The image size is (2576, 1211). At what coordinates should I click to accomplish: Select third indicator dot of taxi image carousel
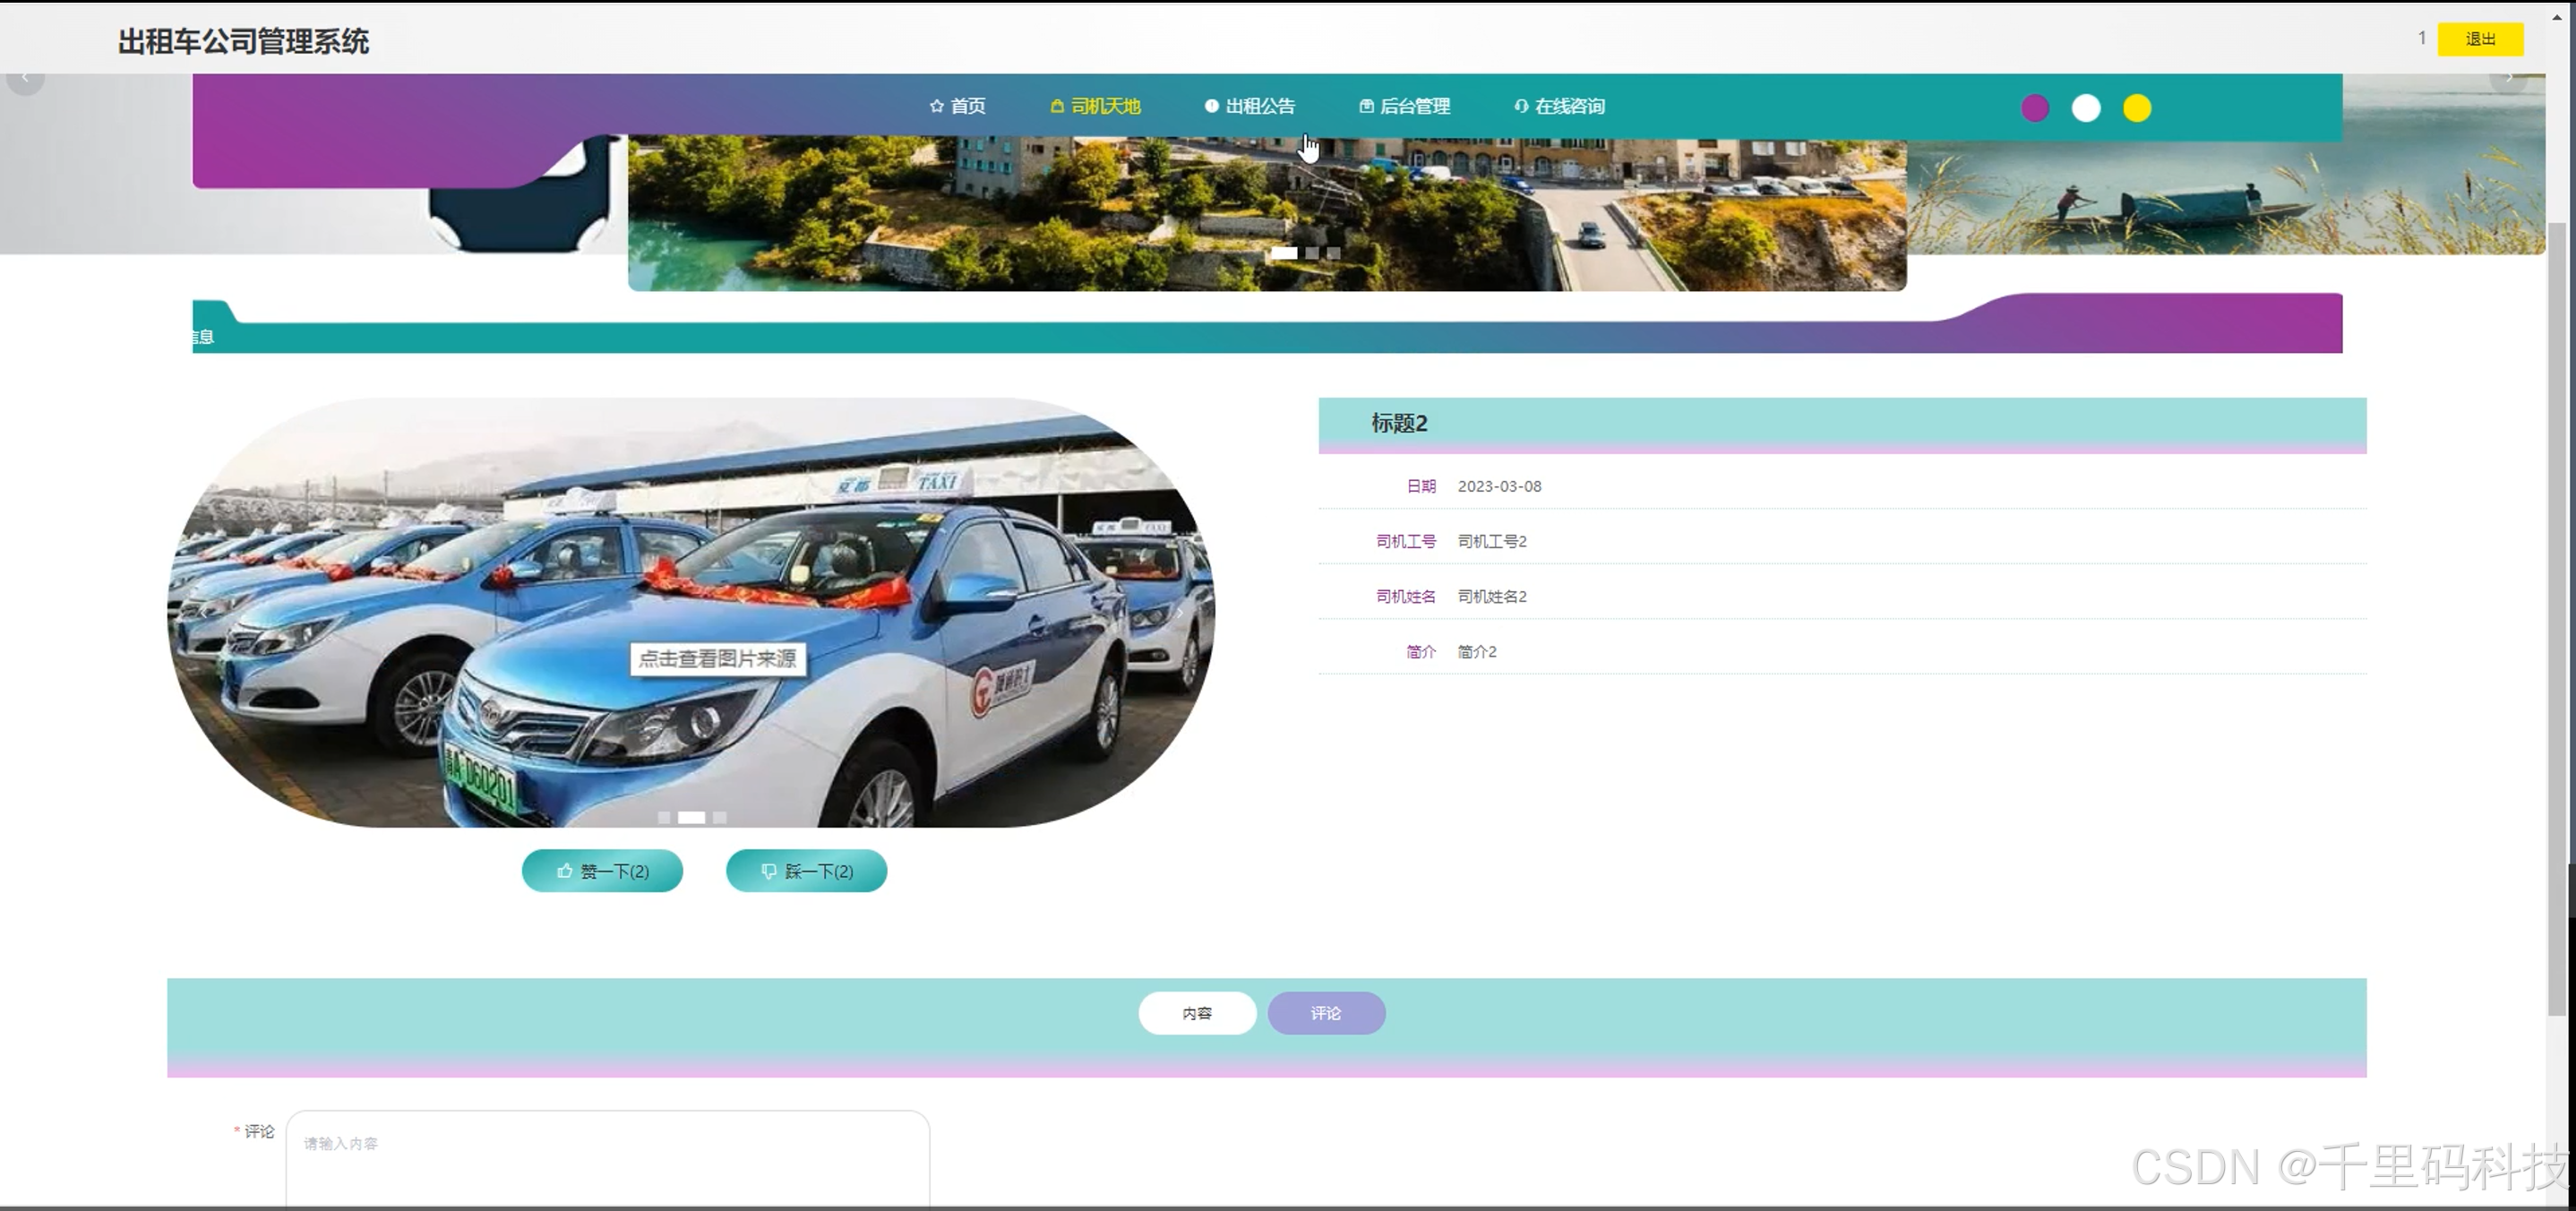click(x=719, y=818)
